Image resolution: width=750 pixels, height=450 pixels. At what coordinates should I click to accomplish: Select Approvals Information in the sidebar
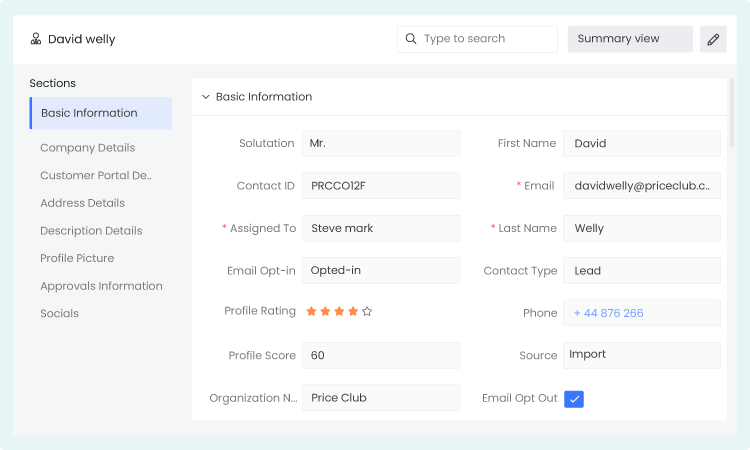[x=101, y=286]
